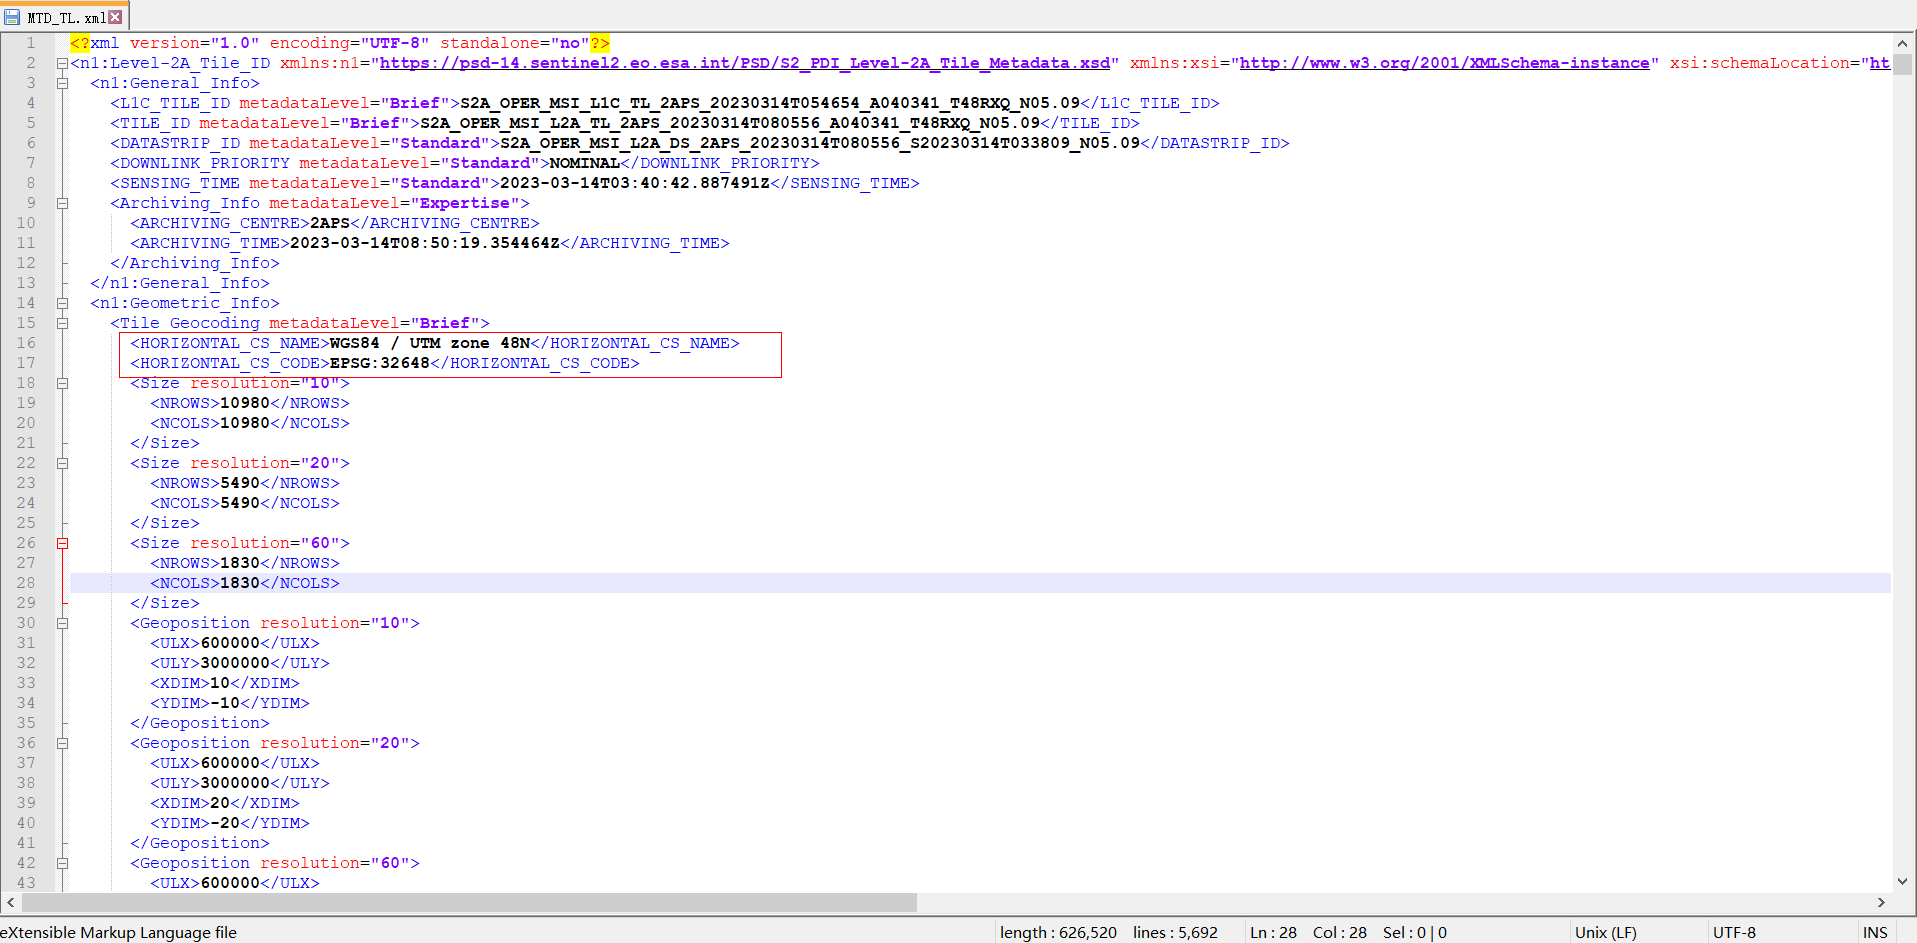Click the UTF-8 encoding status field
The width and height of the screenshot is (1917, 943).
tap(1734, 932)
